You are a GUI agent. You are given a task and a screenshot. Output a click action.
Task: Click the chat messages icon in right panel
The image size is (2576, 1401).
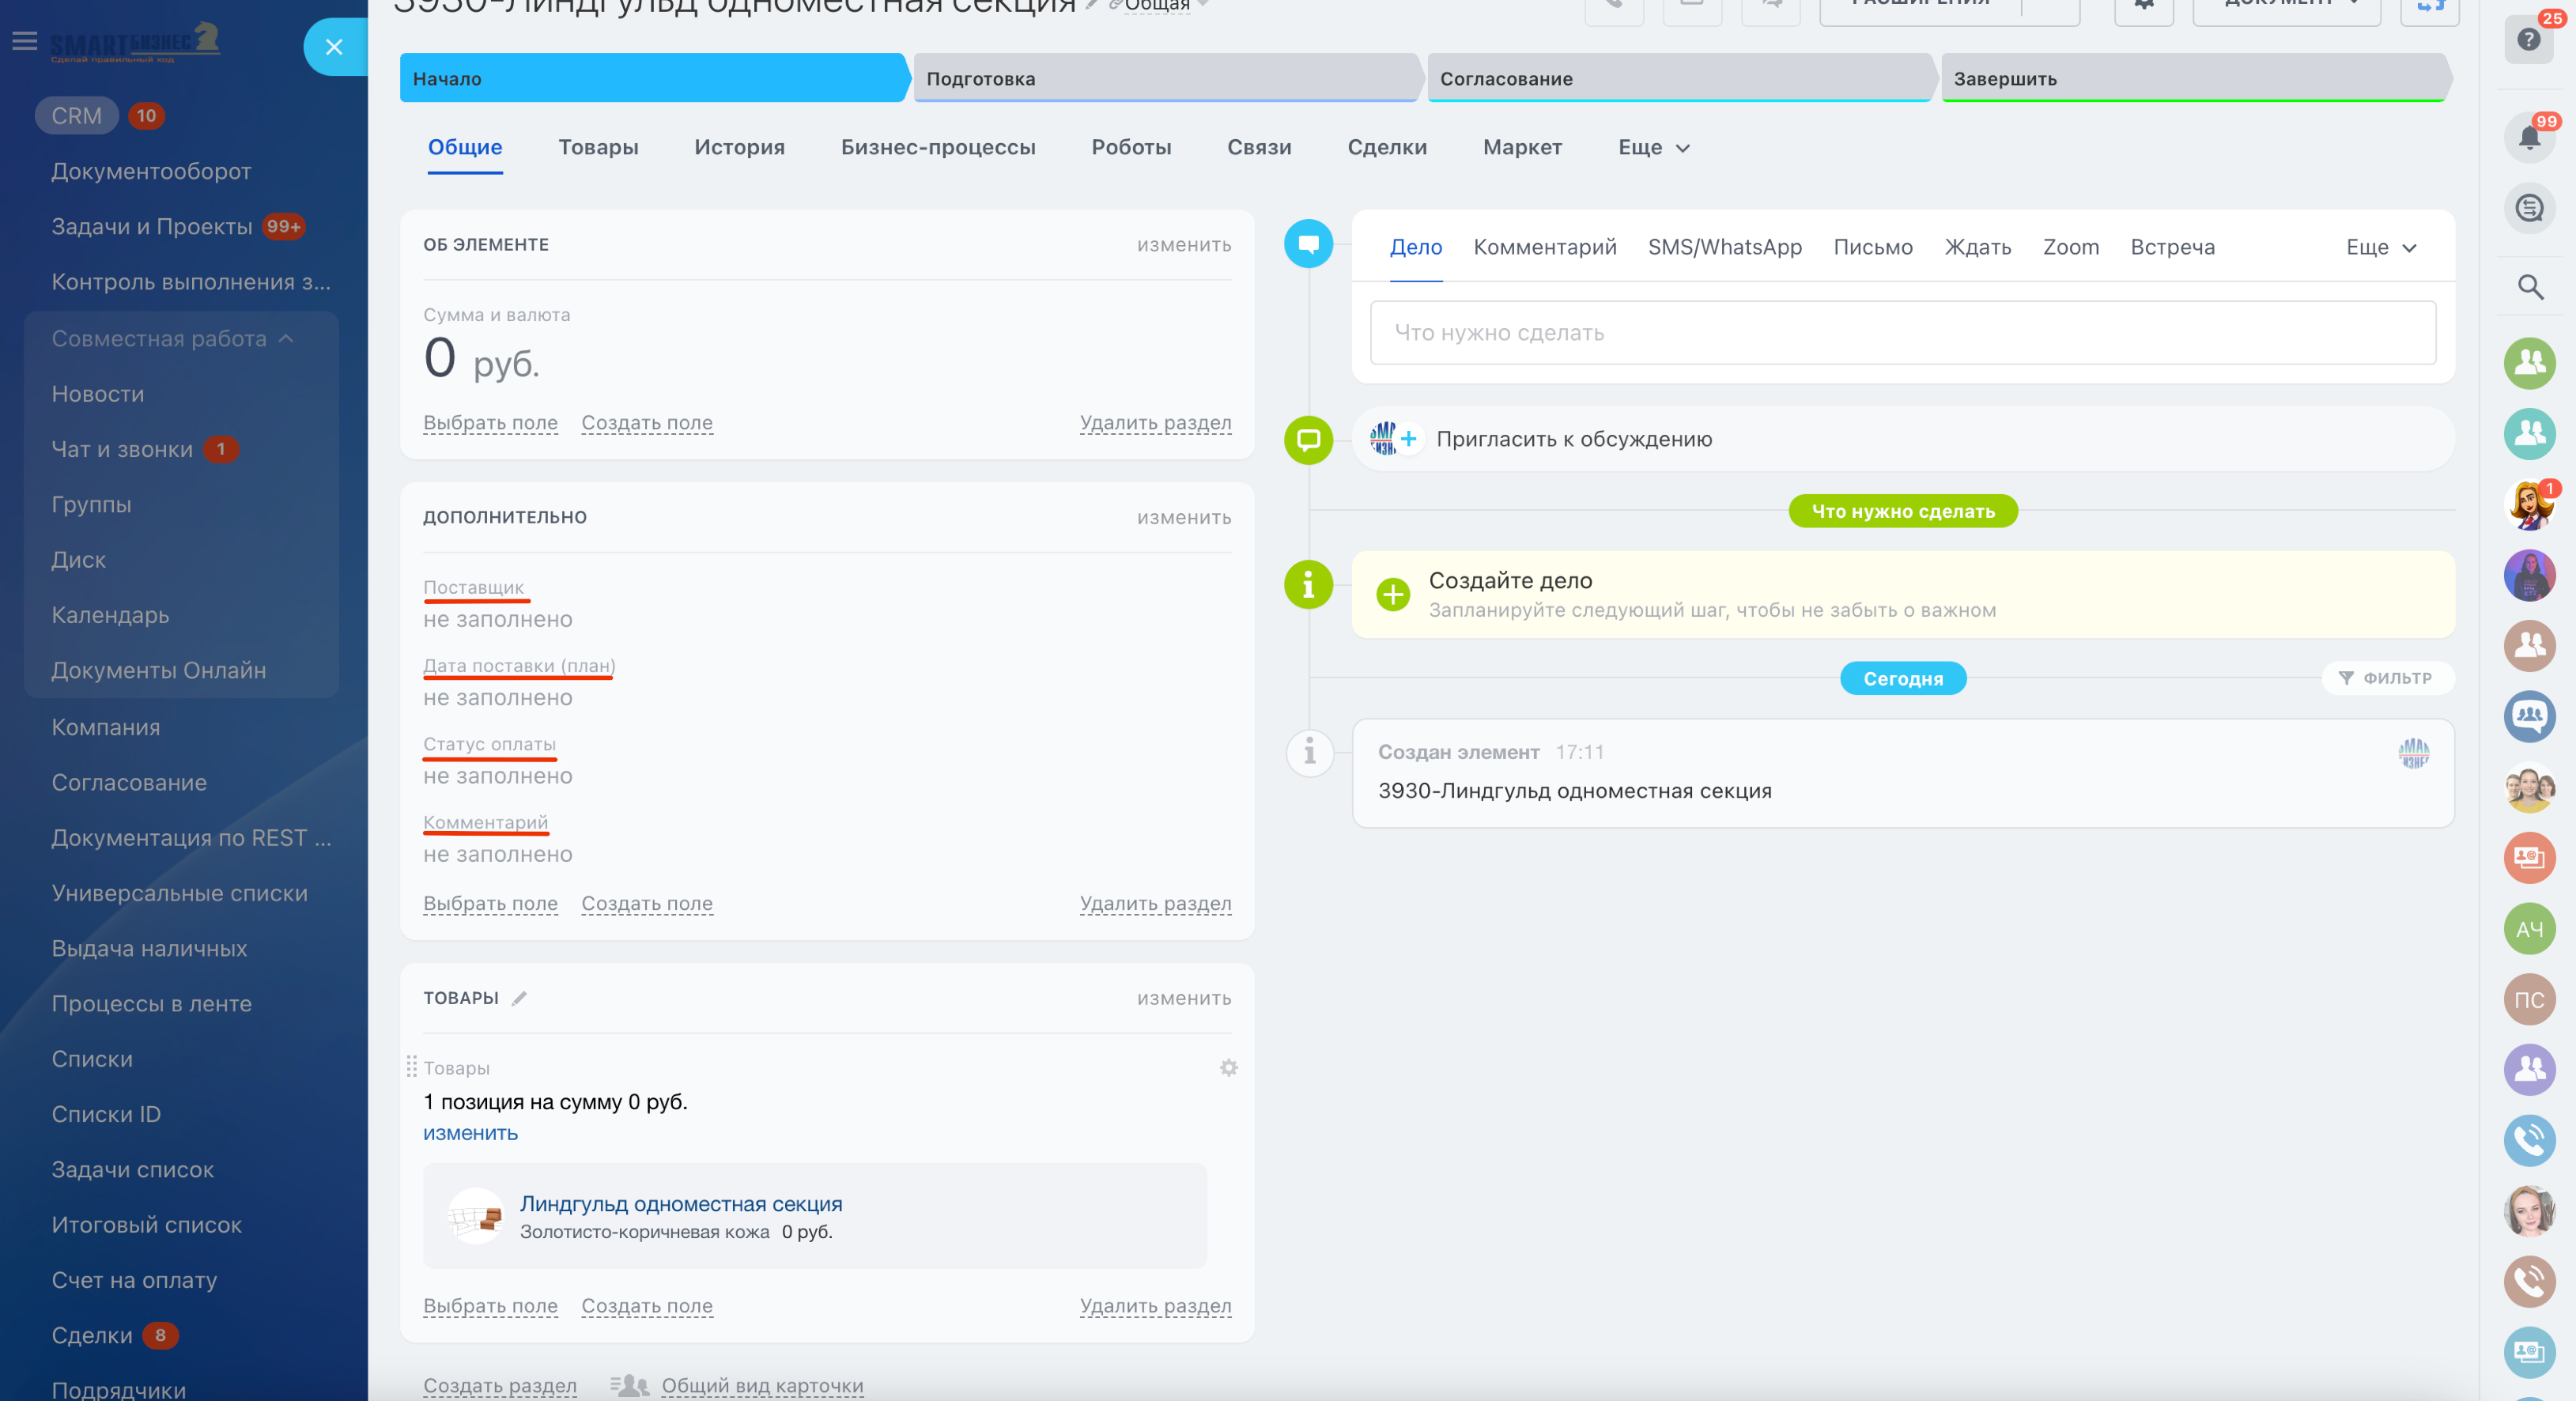tap(2529, 208)
